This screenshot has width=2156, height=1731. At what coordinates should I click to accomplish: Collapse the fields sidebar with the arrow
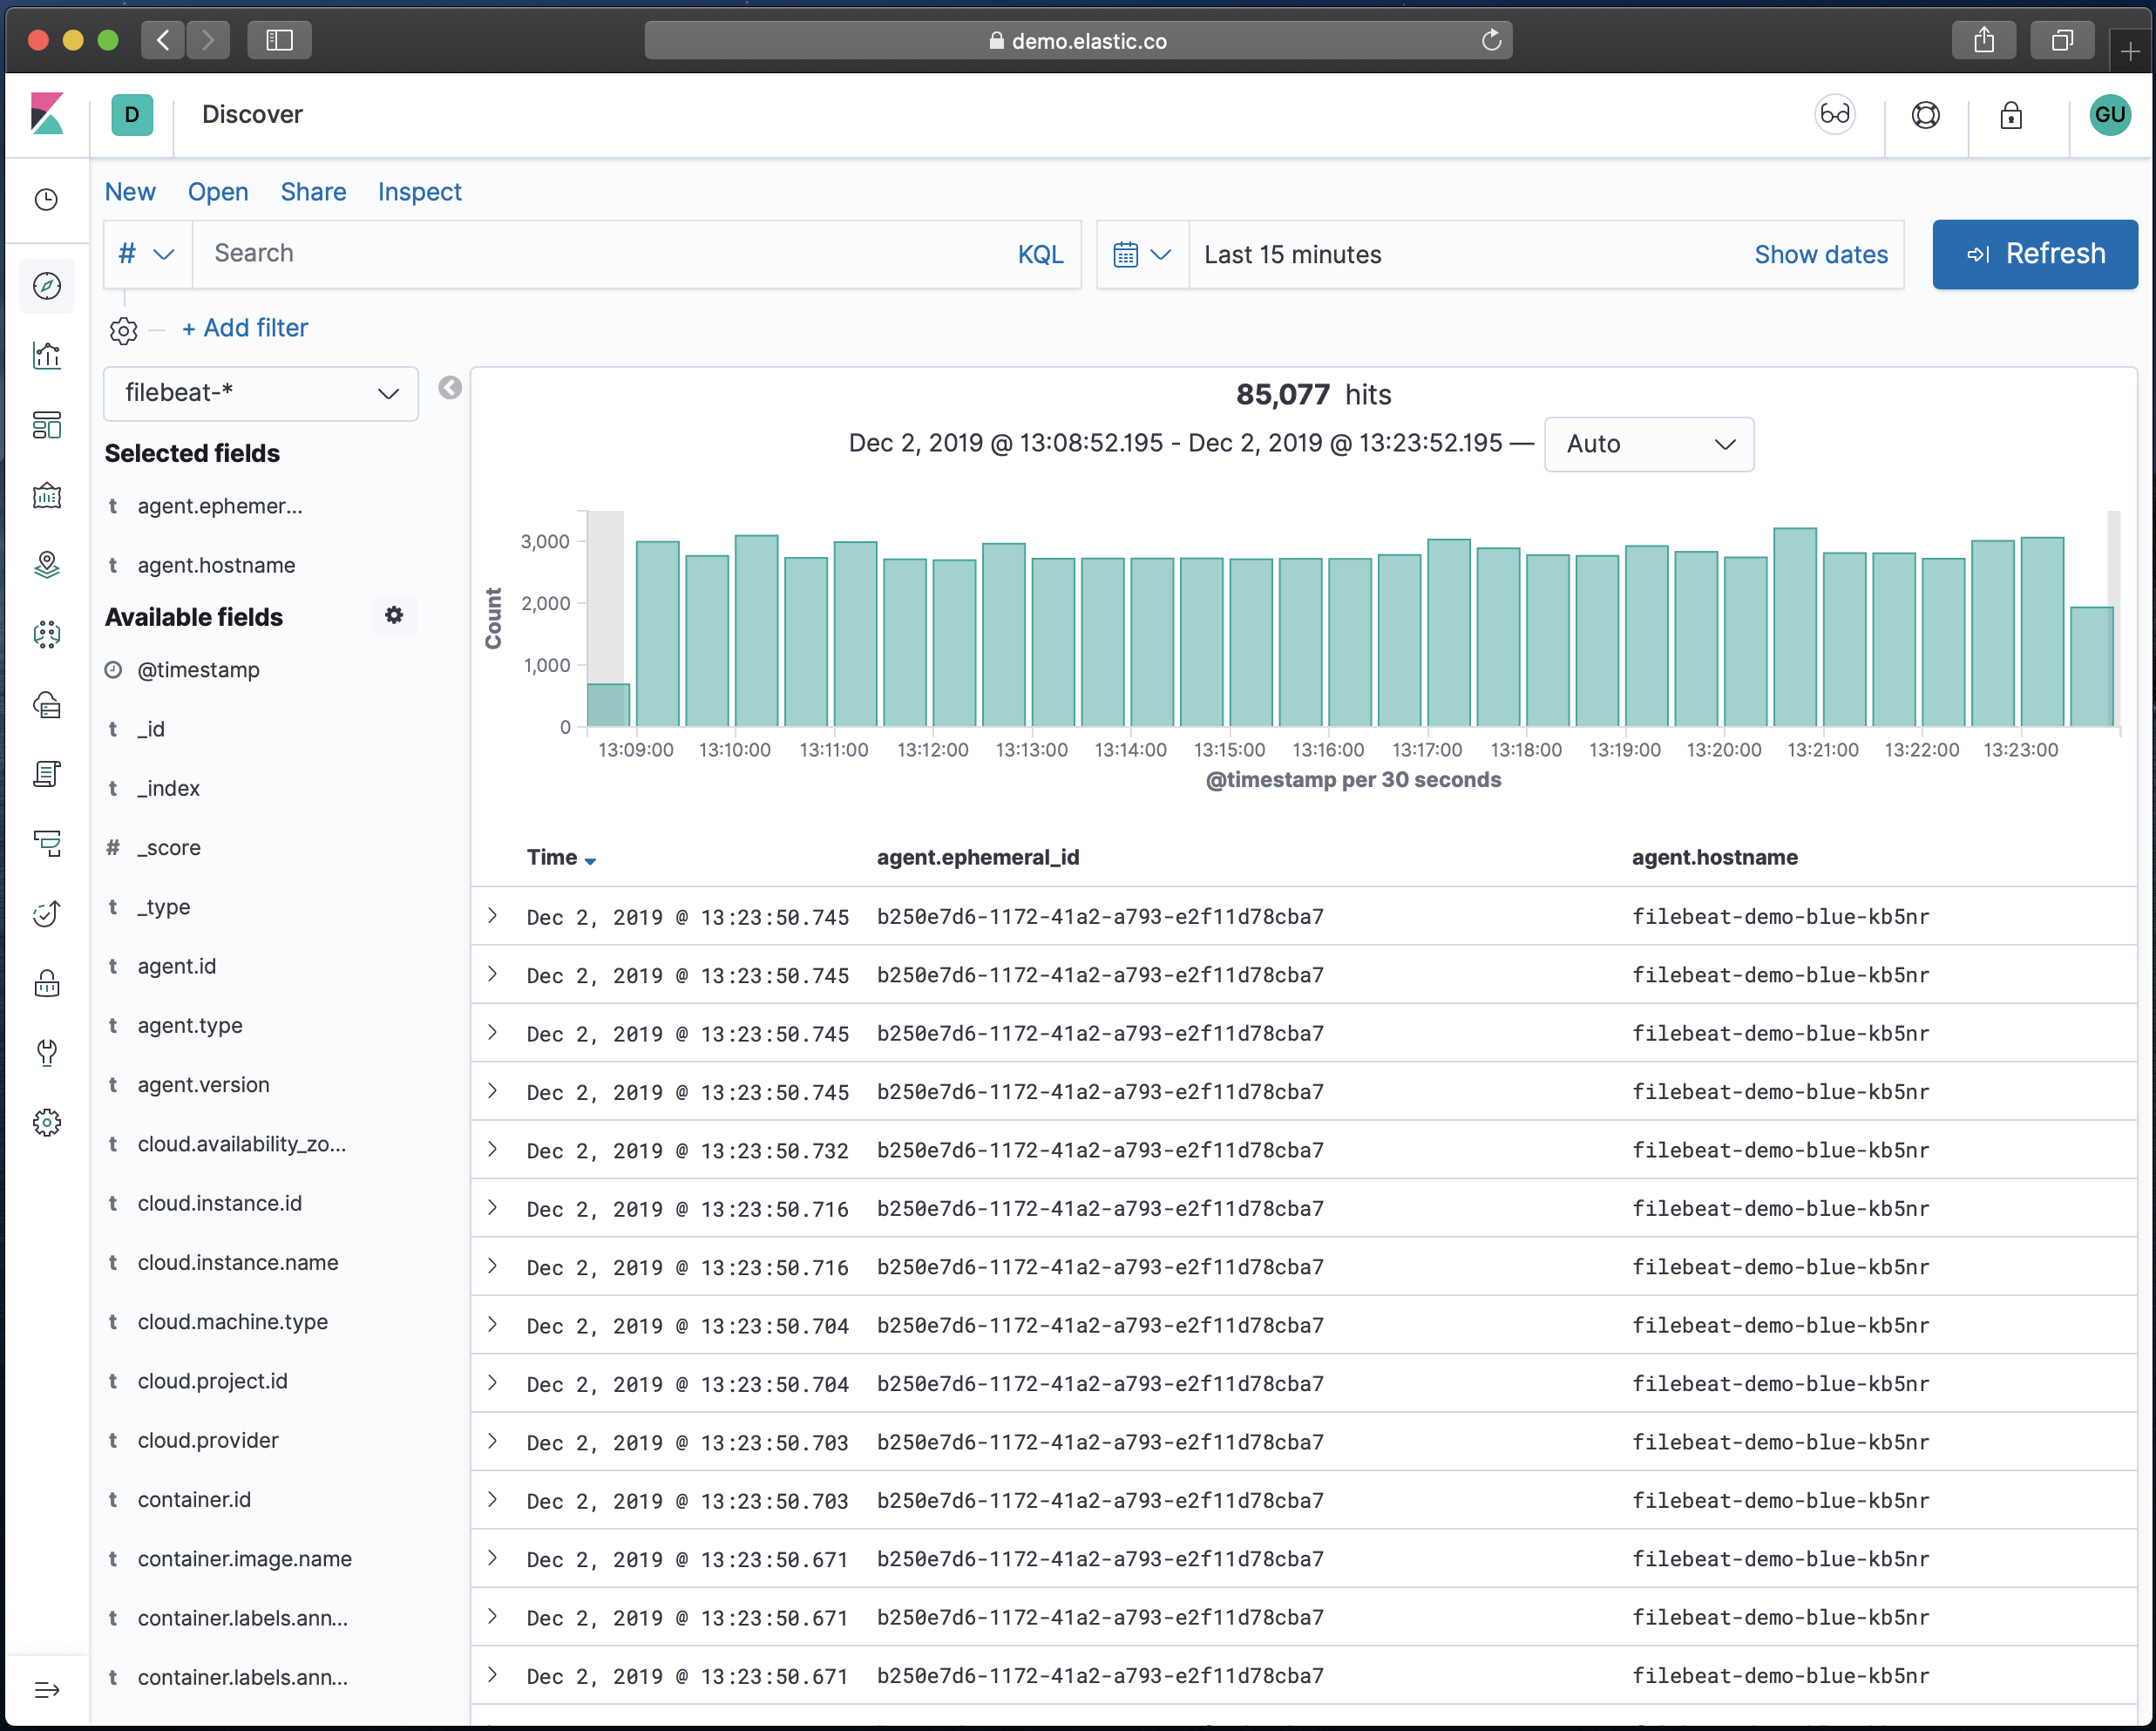(x=450, y=388)
